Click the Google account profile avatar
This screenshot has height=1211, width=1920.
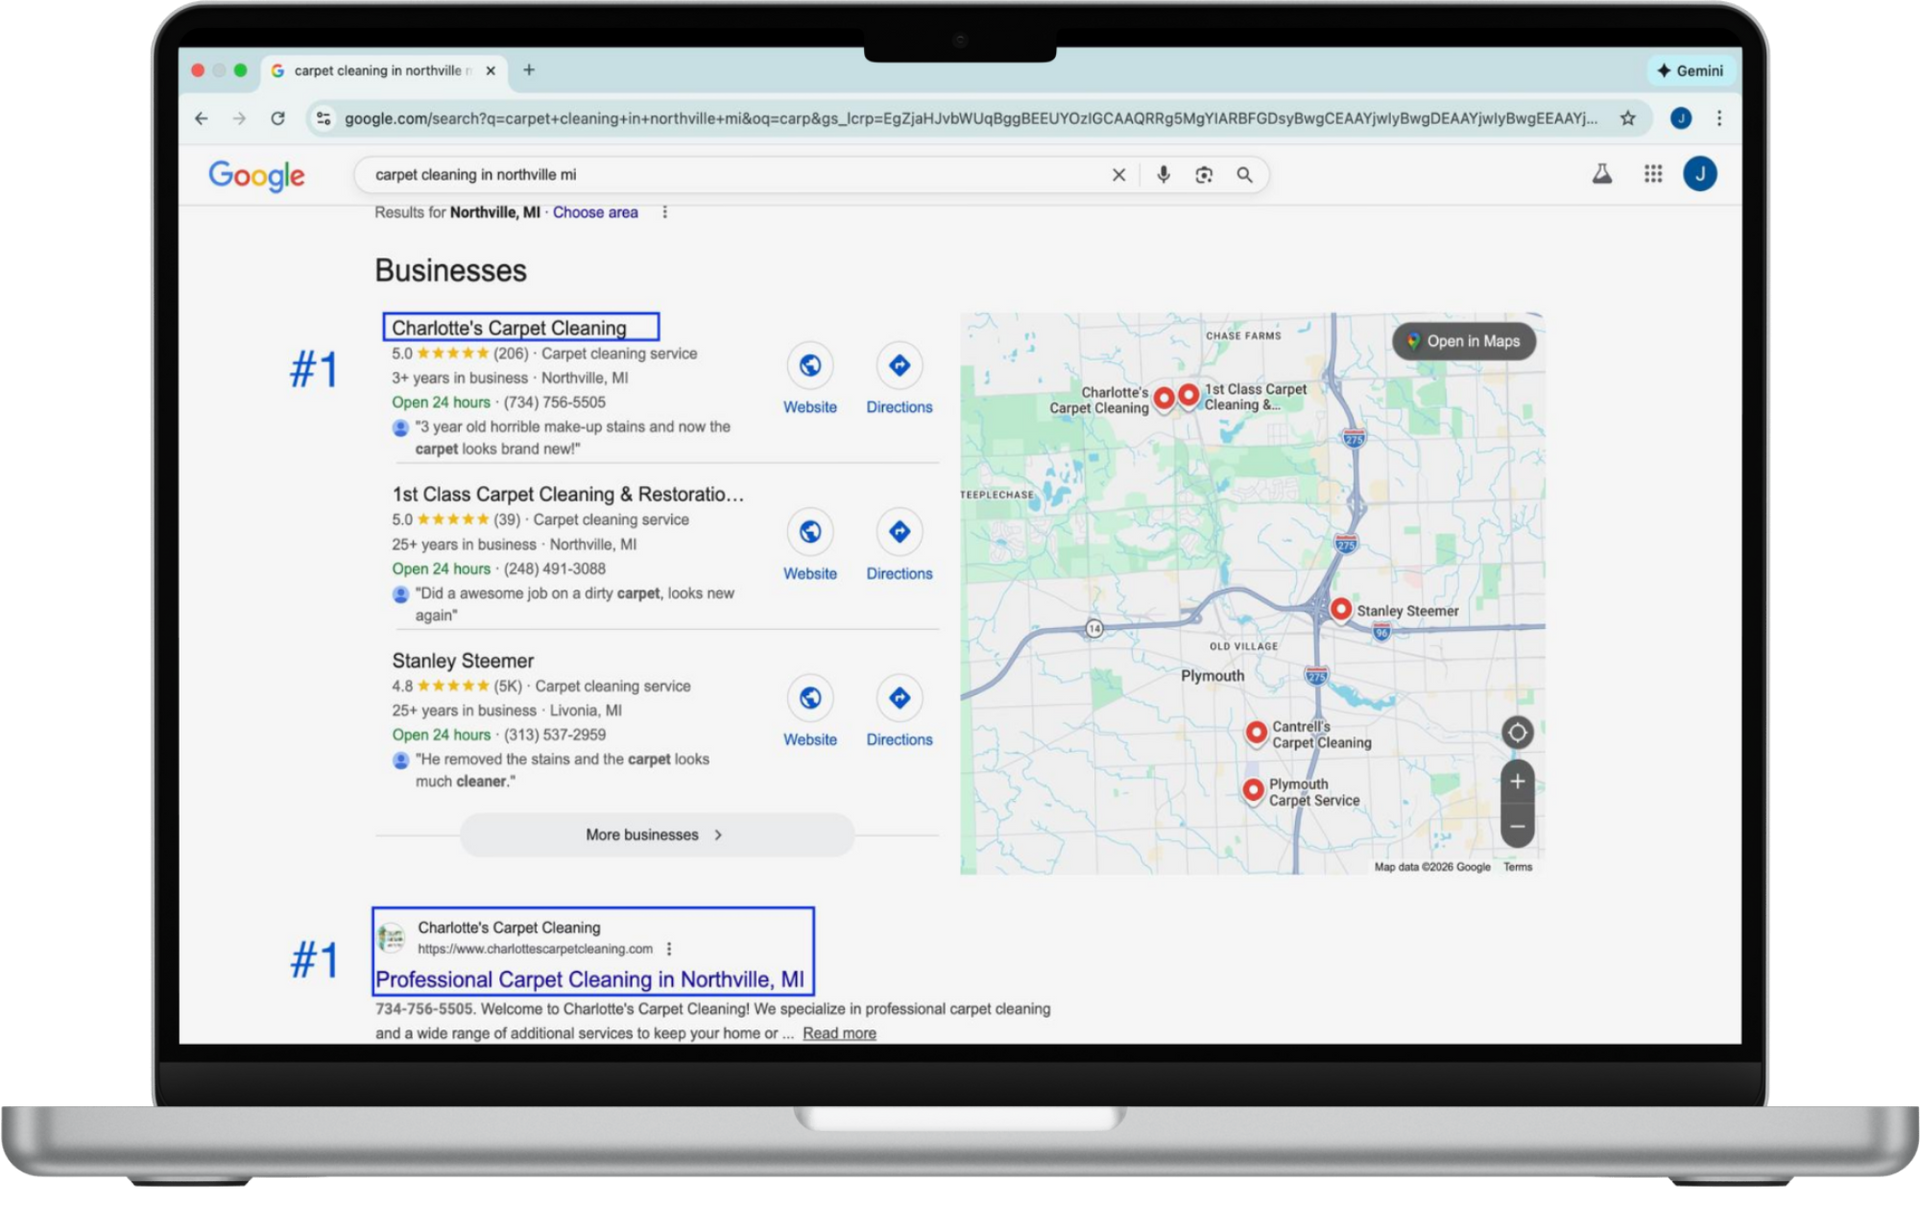pos(1700,174)
